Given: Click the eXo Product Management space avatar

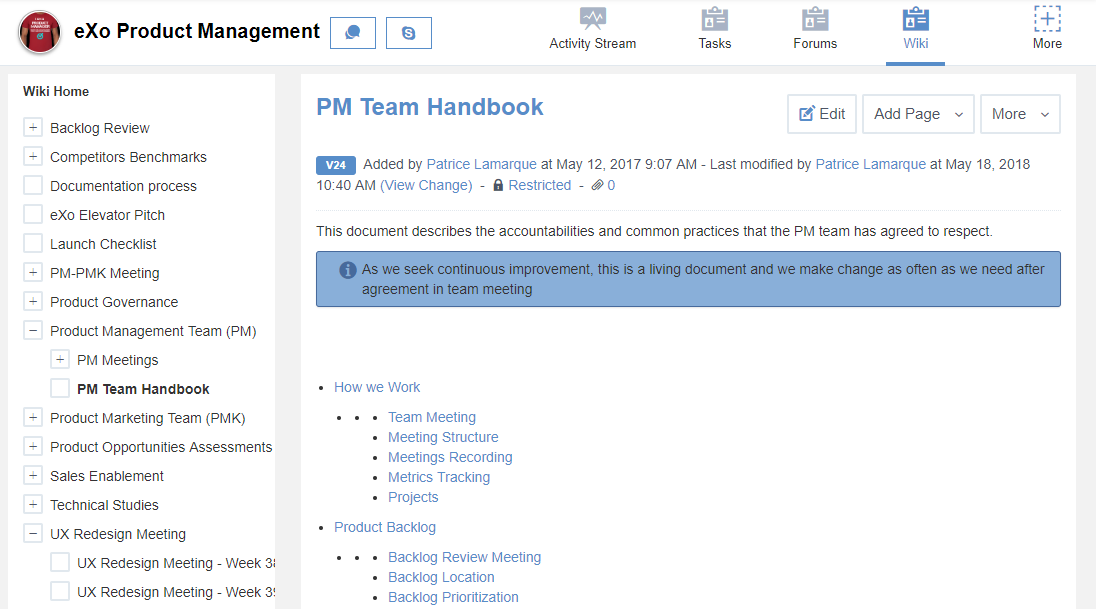Looking at the screenshot, I should click(40, 32).
